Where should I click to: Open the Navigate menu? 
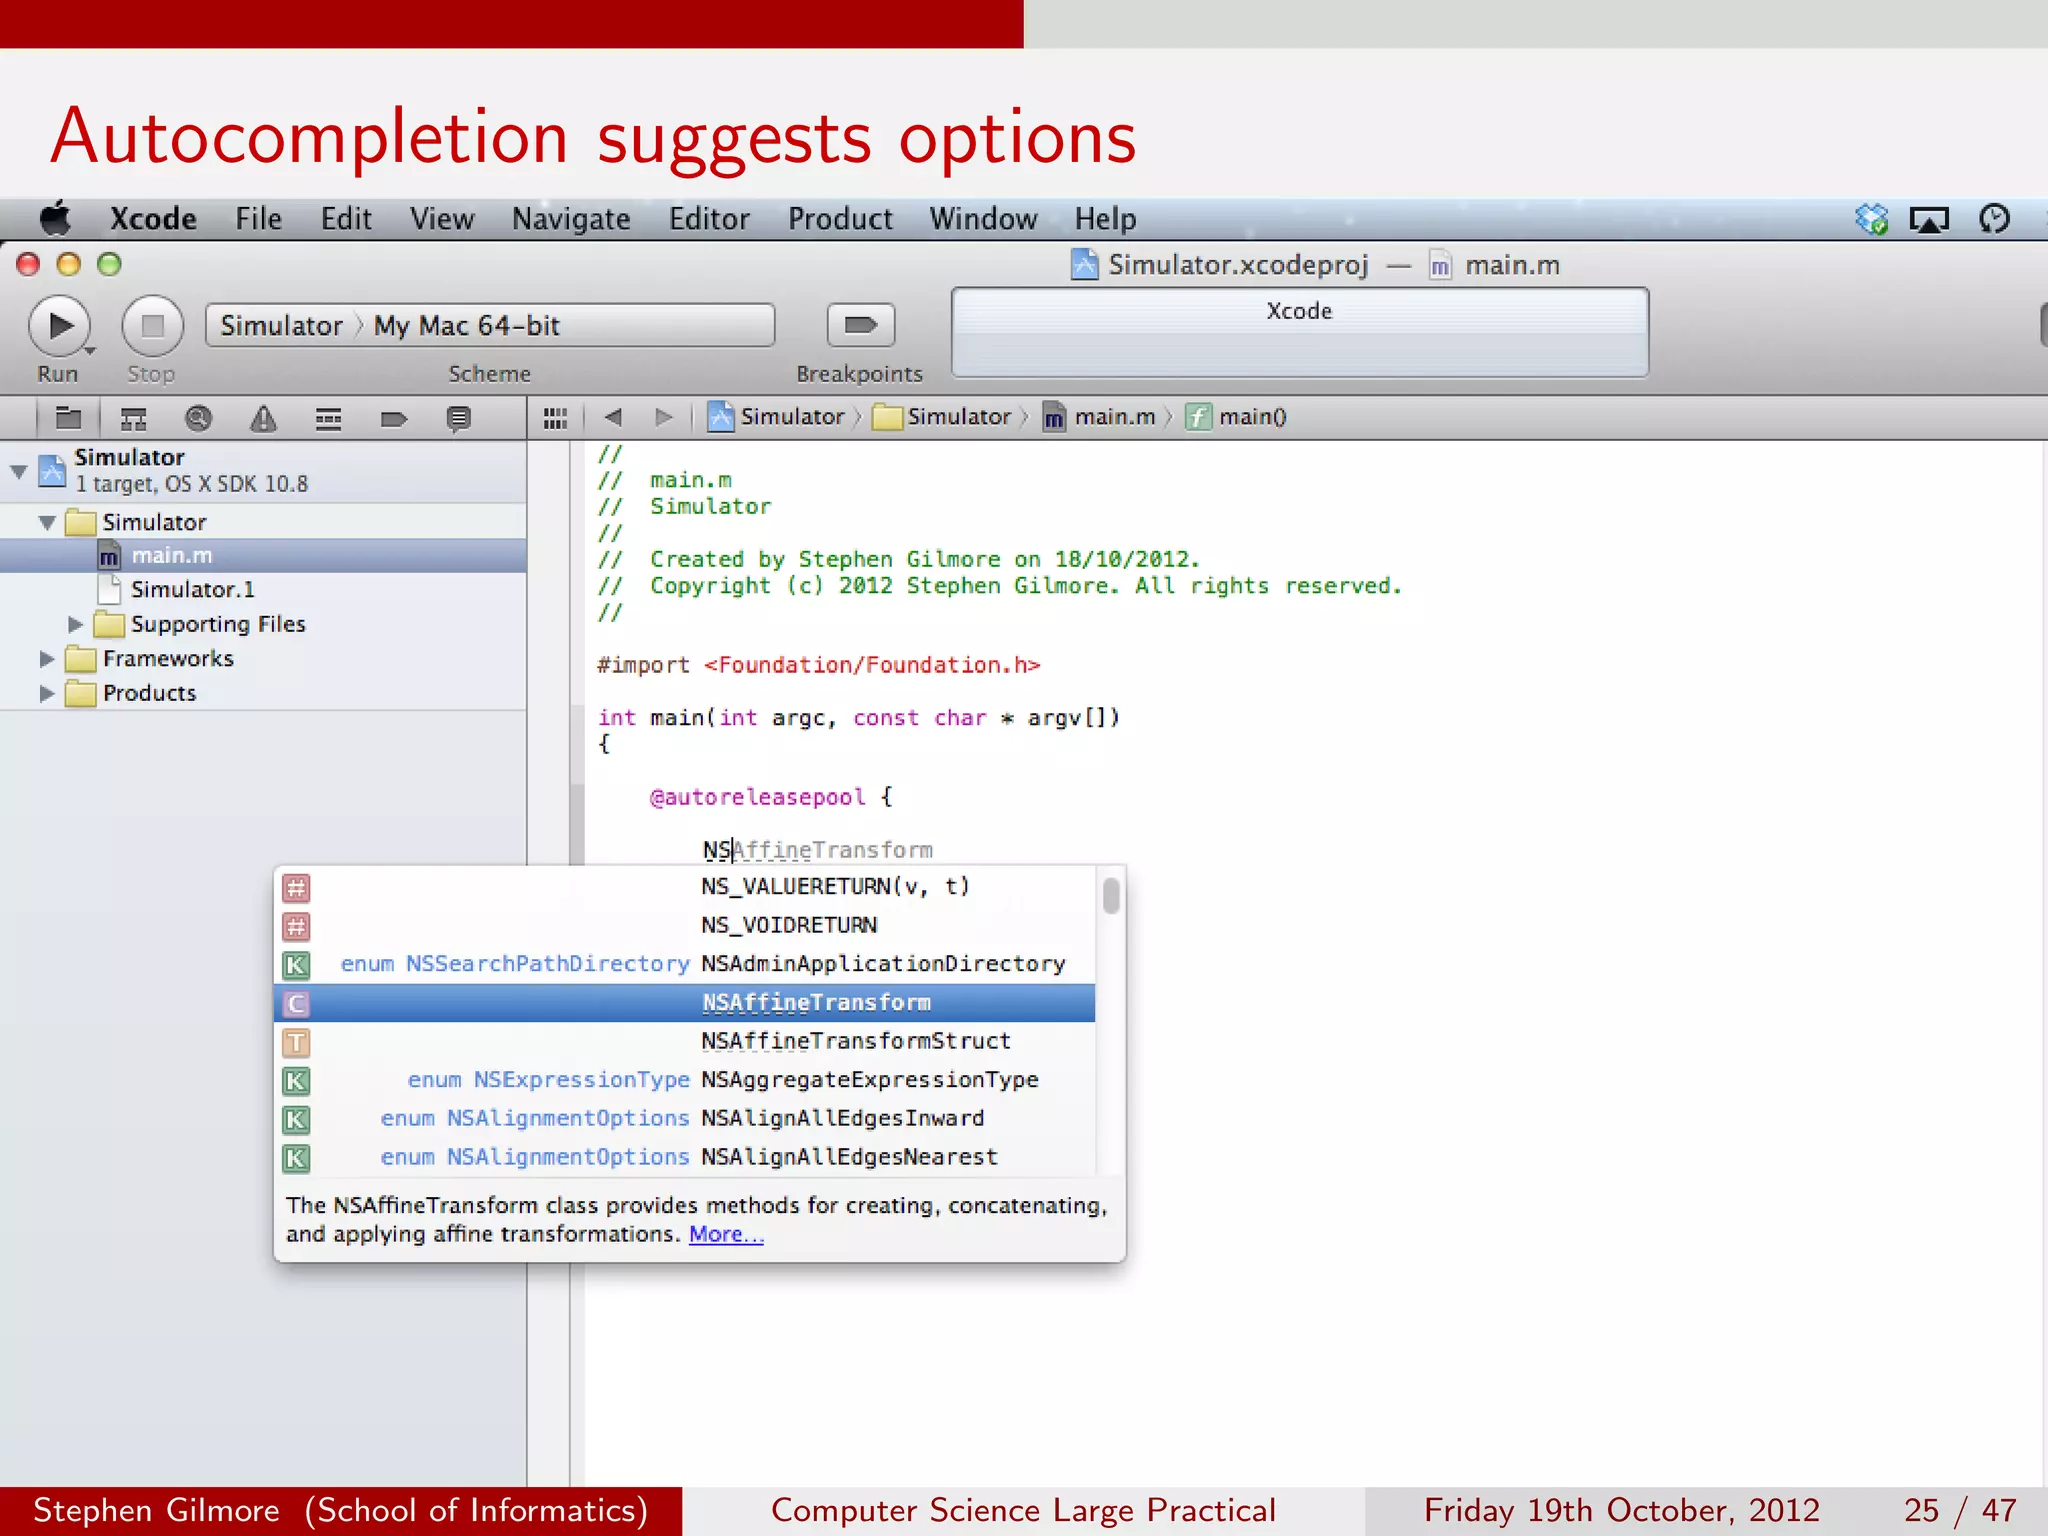point(571,218)
